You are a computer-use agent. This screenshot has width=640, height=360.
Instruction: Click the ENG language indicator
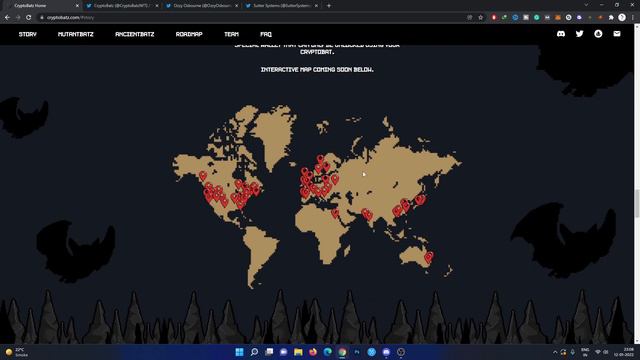[x=585, y=352]
